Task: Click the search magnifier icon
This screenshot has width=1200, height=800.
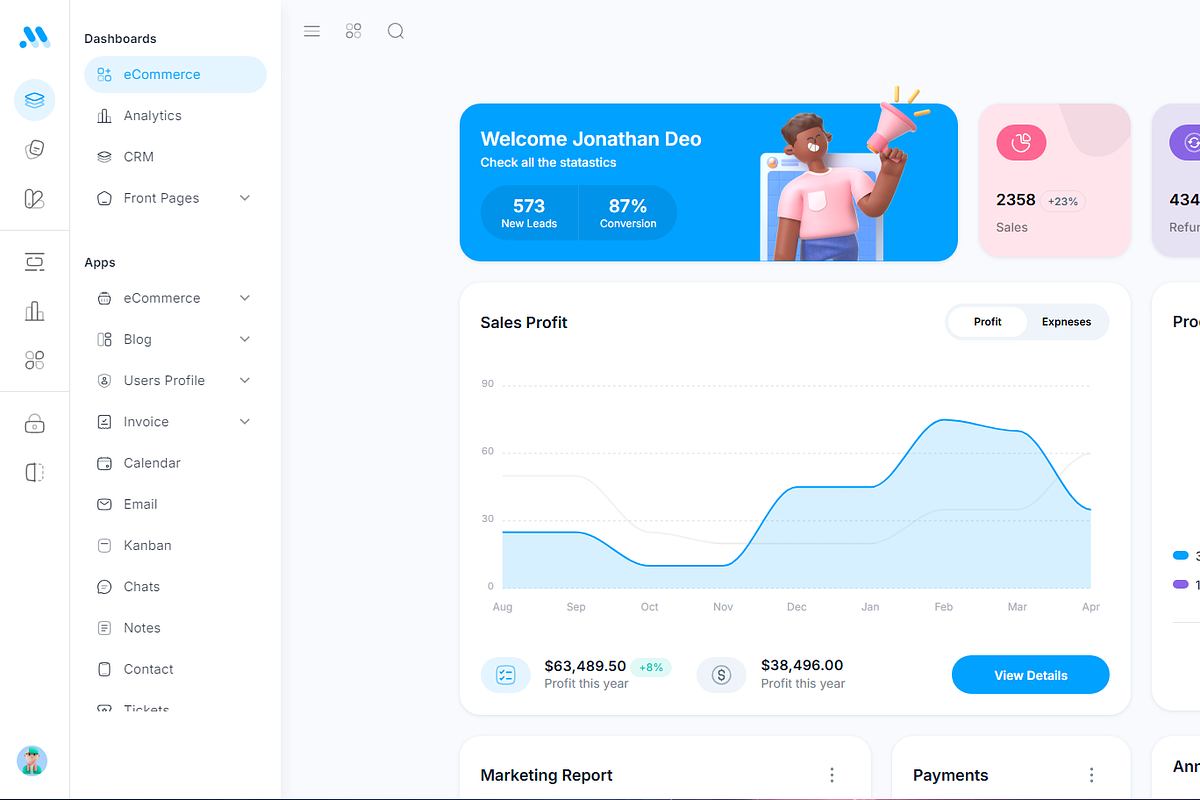Action: (396, 31)
